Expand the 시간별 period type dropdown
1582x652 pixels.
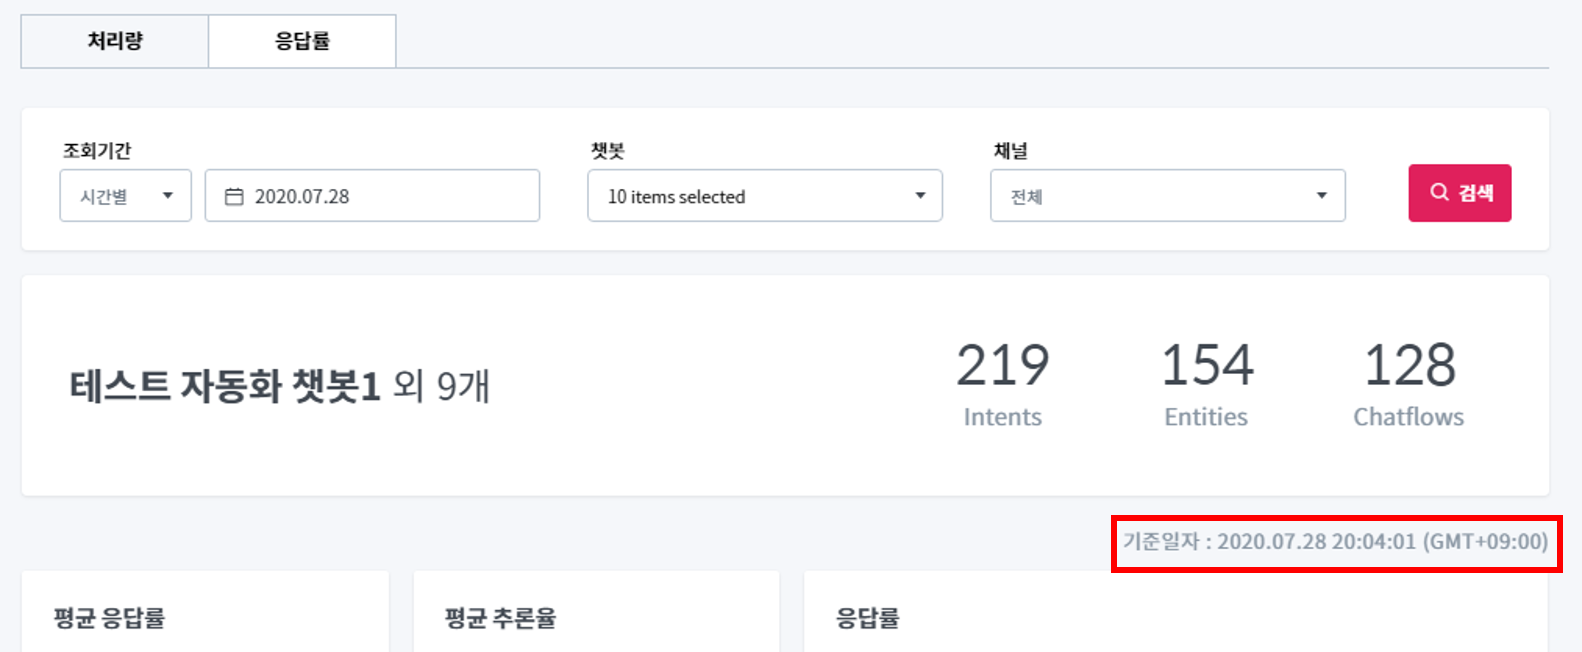(x=126, y=196)
